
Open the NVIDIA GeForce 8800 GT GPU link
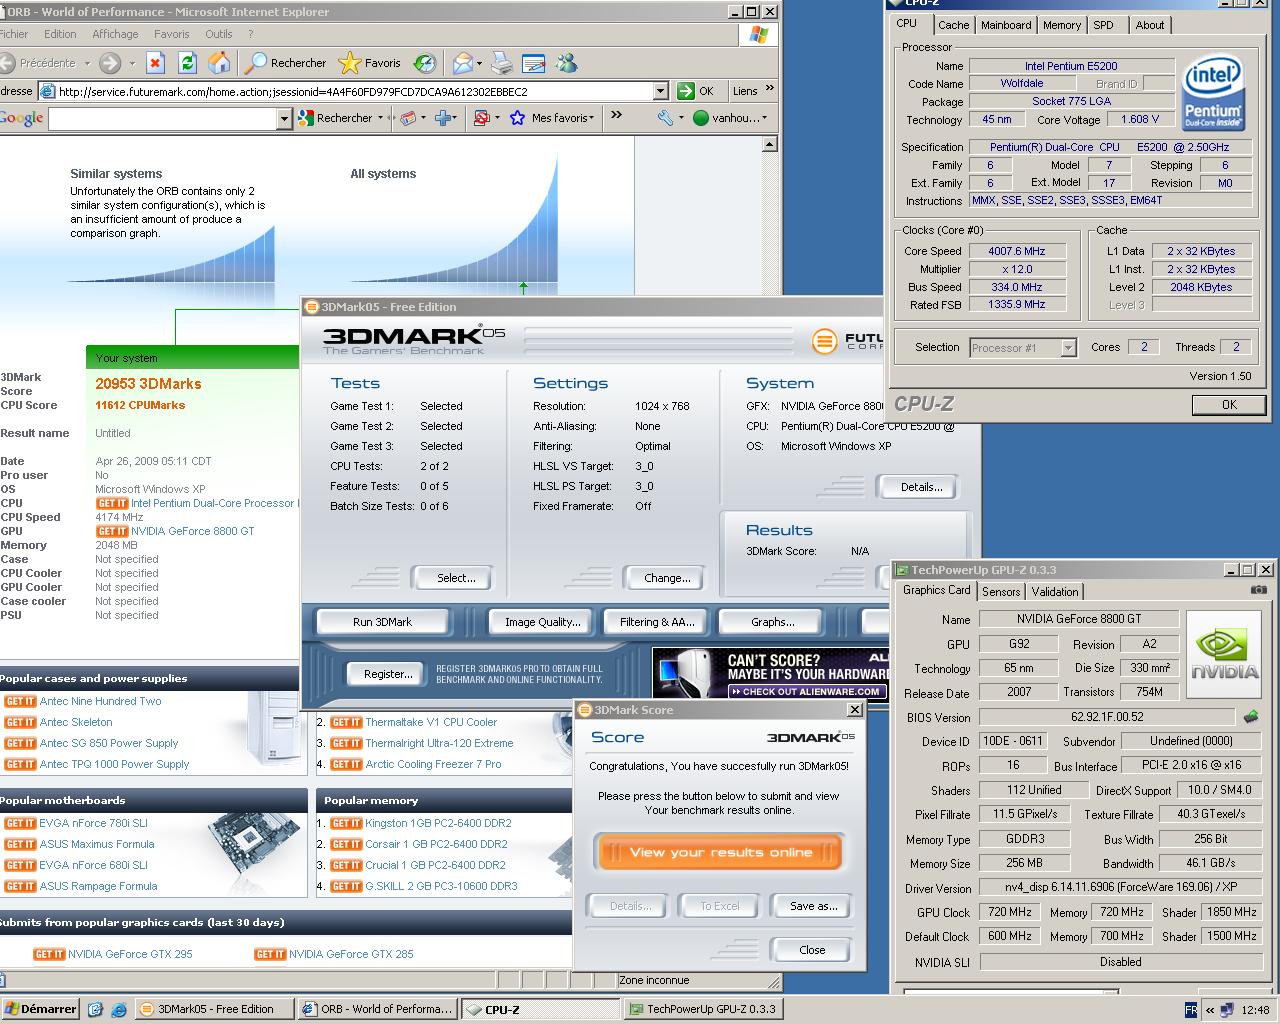click(x=192, y=531)
